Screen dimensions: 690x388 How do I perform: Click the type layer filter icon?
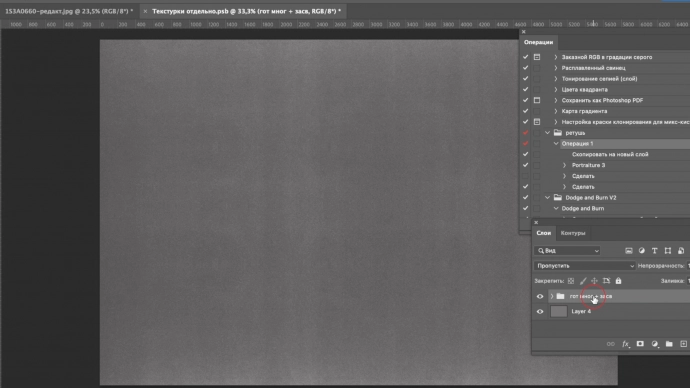click(x=654, y=251)
